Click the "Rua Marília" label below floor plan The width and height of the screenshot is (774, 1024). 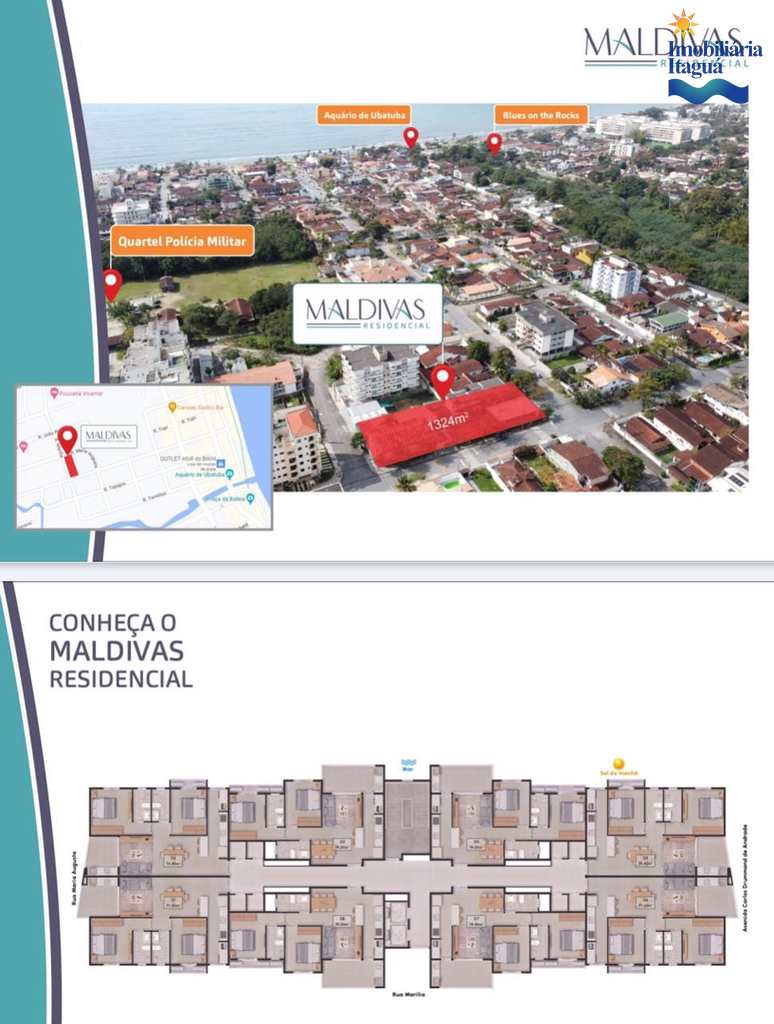click(x=408, y=995)
